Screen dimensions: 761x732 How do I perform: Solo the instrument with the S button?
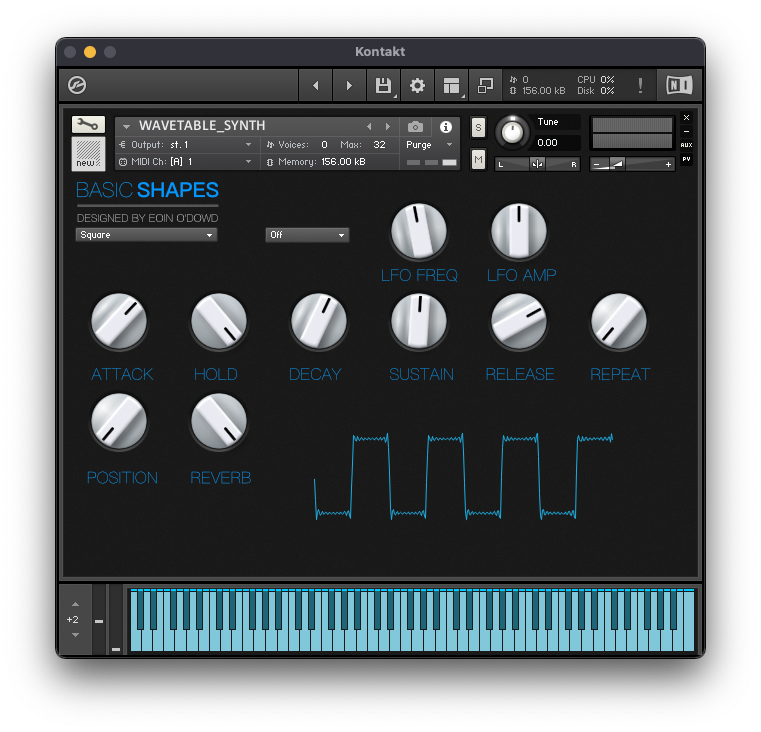point(478,128)
